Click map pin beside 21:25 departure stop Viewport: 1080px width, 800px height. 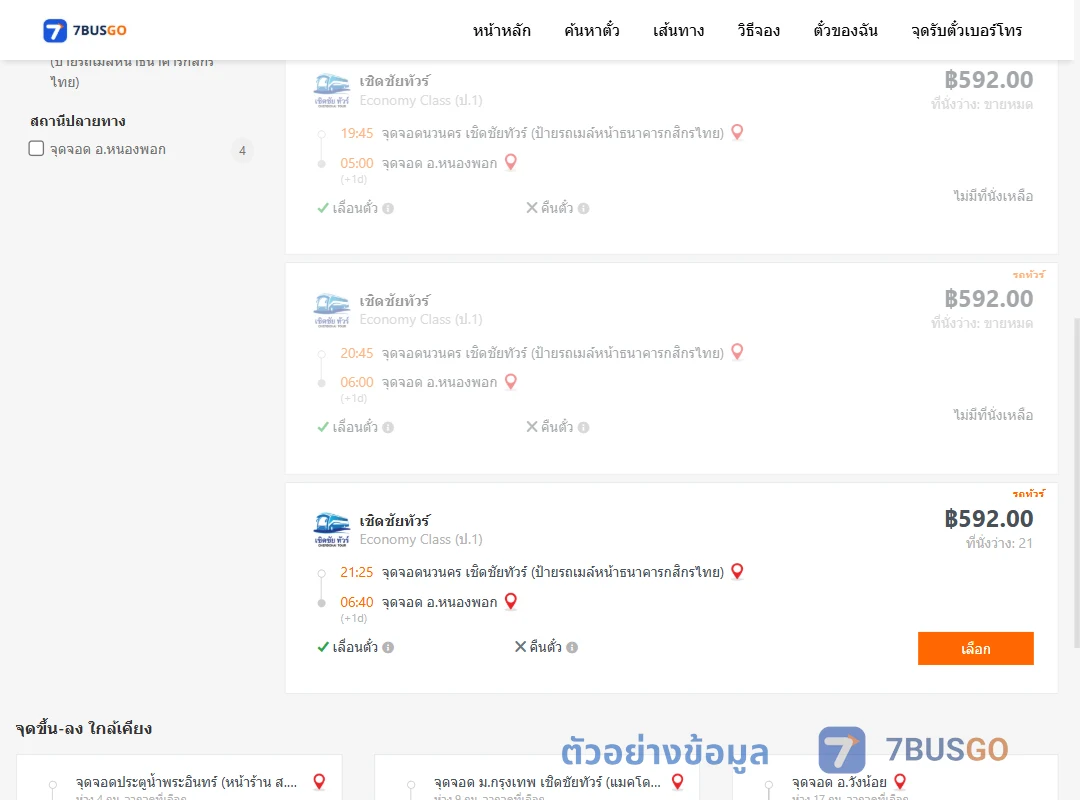point(737,571)
